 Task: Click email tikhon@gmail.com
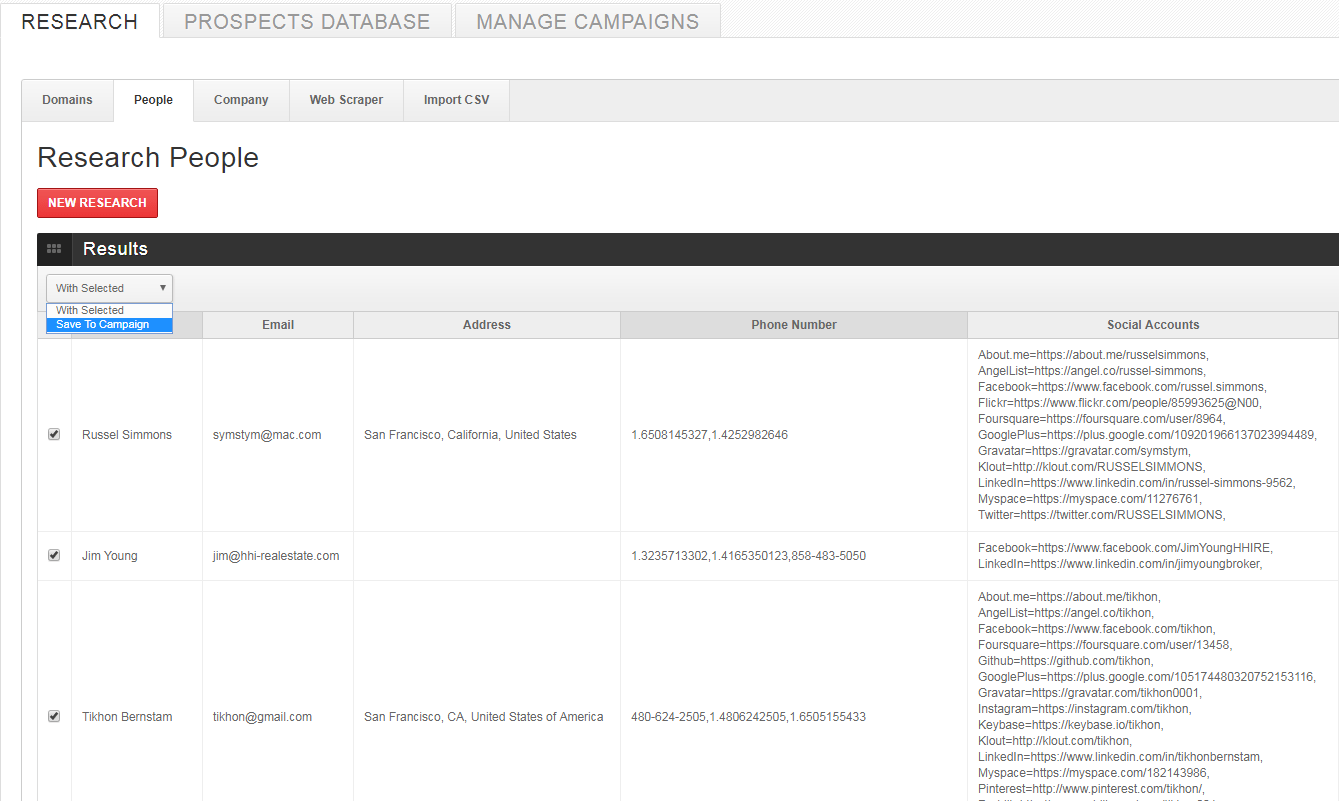[x=262, y=717]
